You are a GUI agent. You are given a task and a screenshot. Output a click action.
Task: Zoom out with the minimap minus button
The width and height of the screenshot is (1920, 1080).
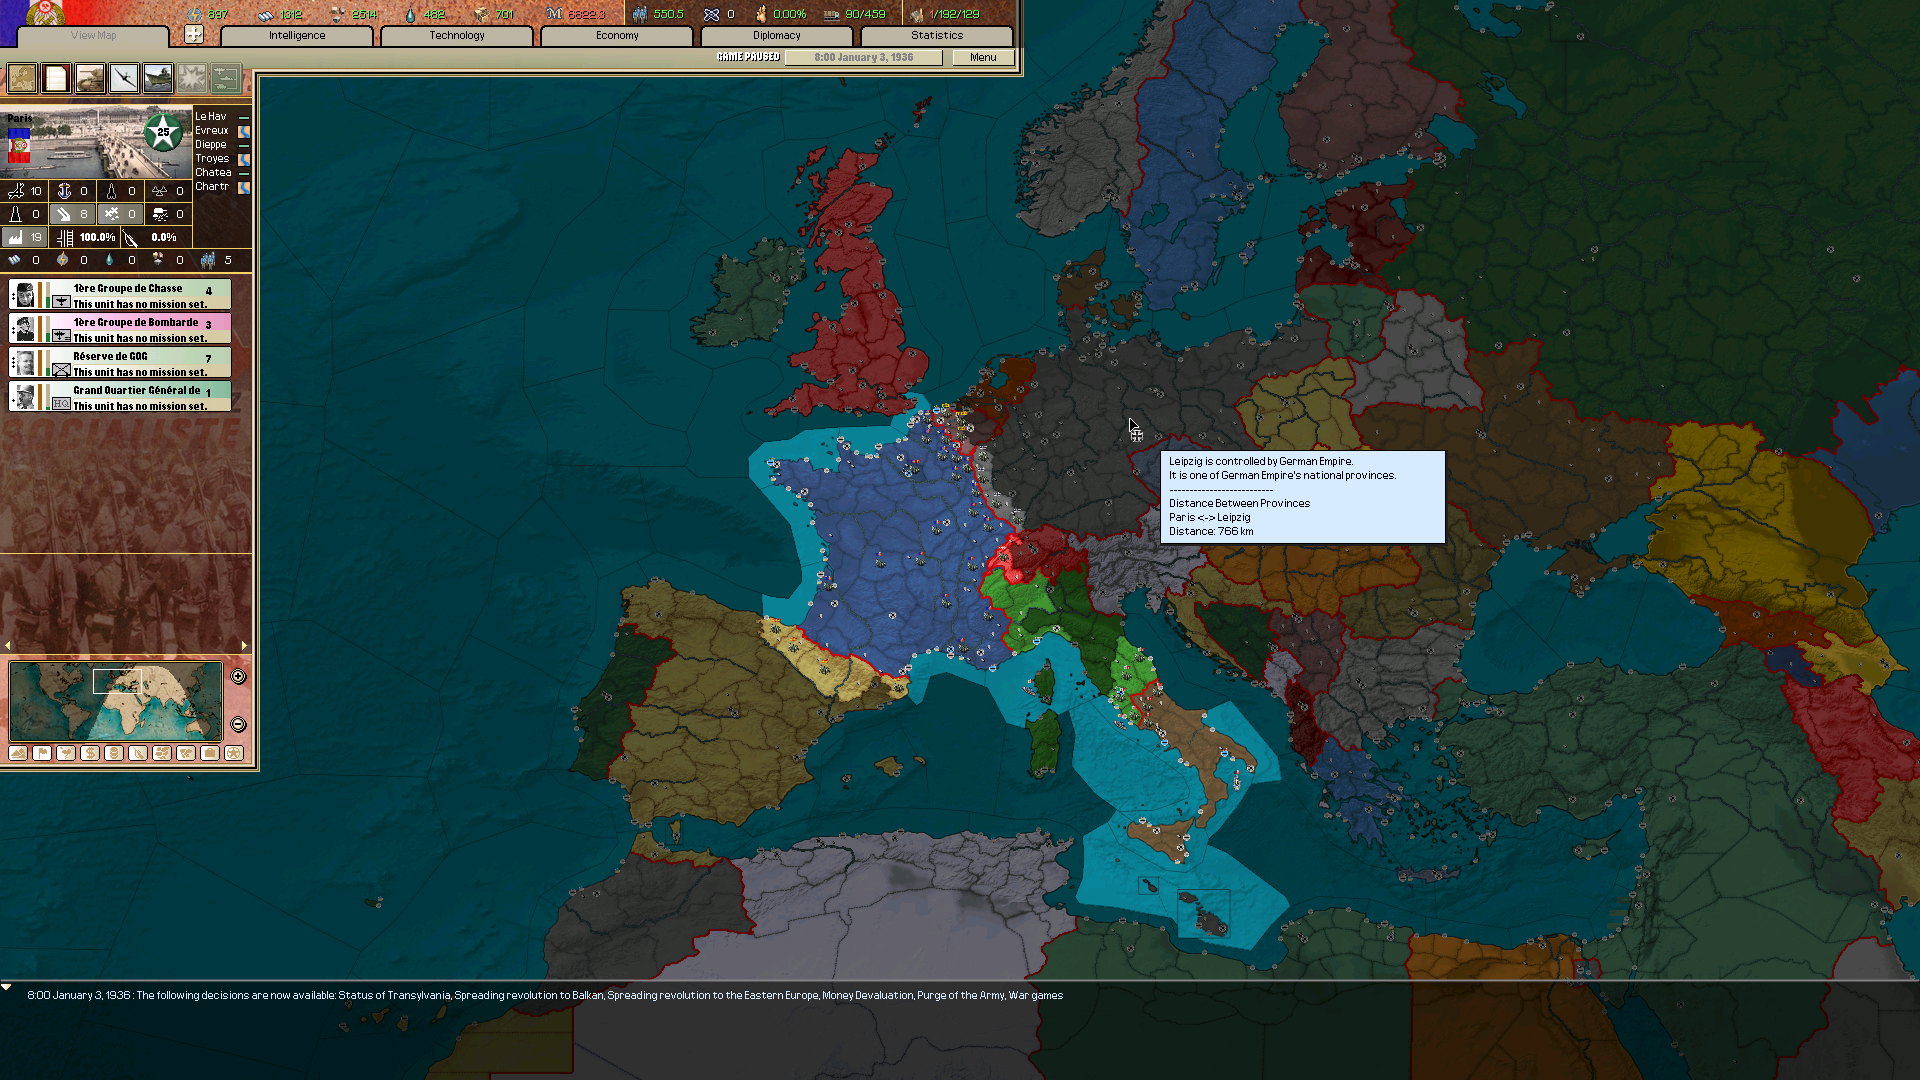[238, 725]
